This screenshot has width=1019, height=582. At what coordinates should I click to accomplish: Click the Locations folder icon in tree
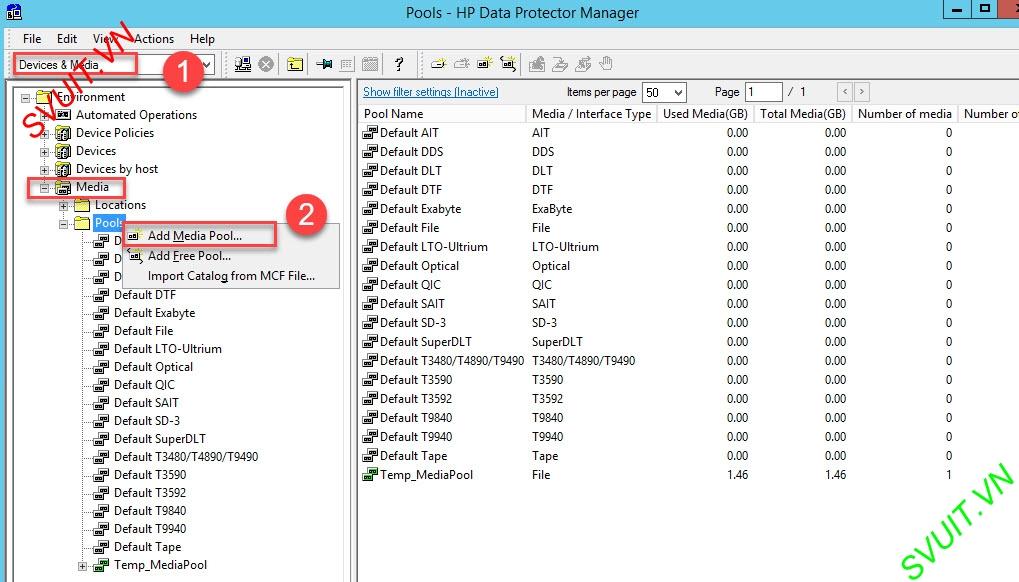(x=82, y=205)
